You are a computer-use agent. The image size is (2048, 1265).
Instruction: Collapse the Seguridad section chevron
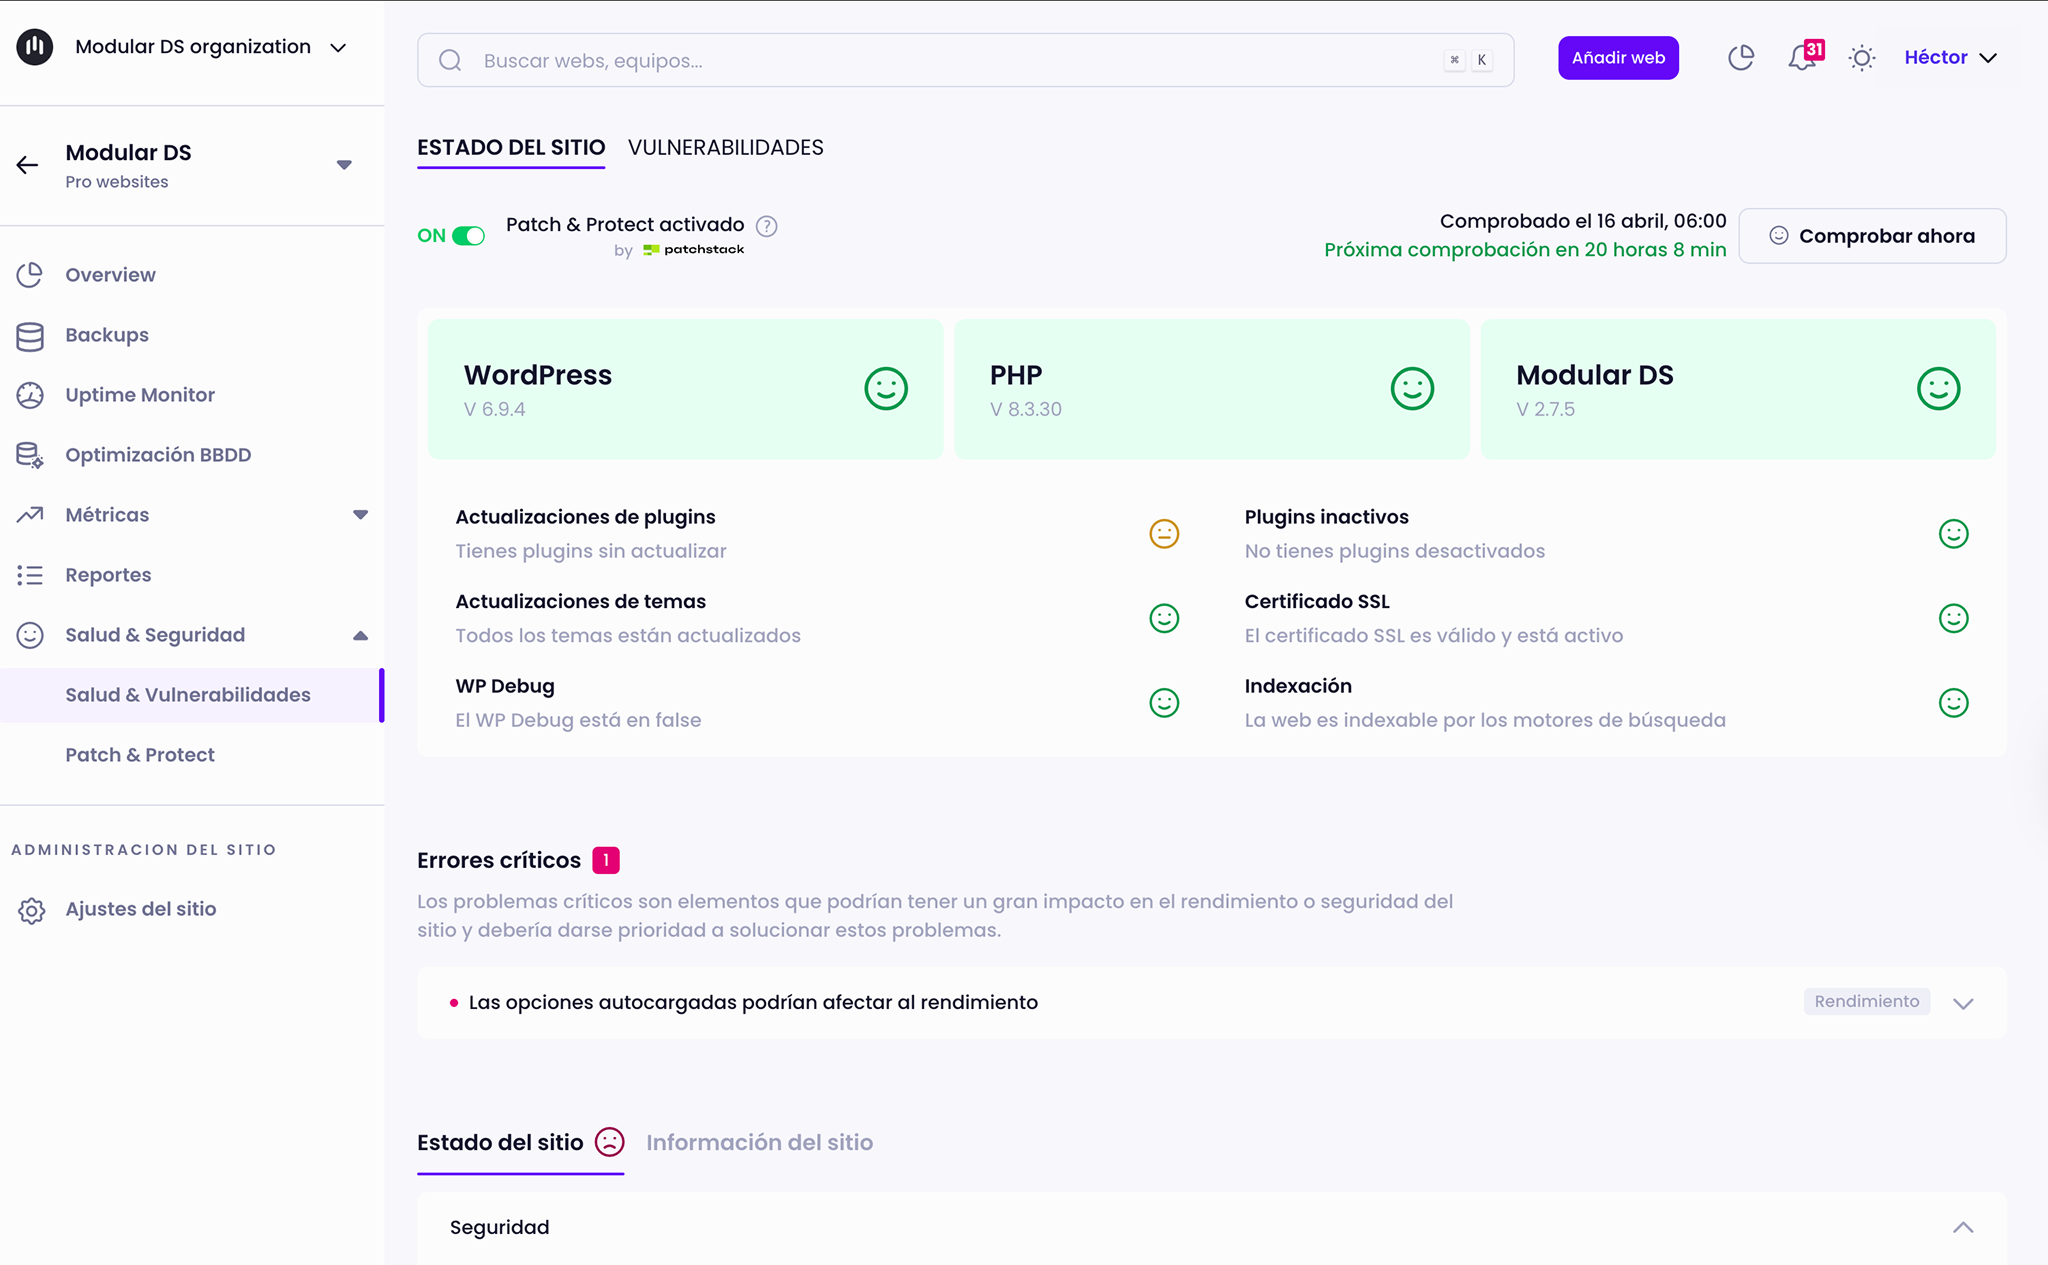(1963, 1228)
